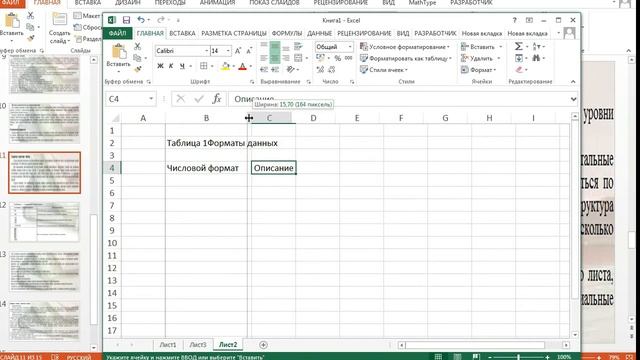
Task: Decrease font size in Excel
Action: point(249,51)
